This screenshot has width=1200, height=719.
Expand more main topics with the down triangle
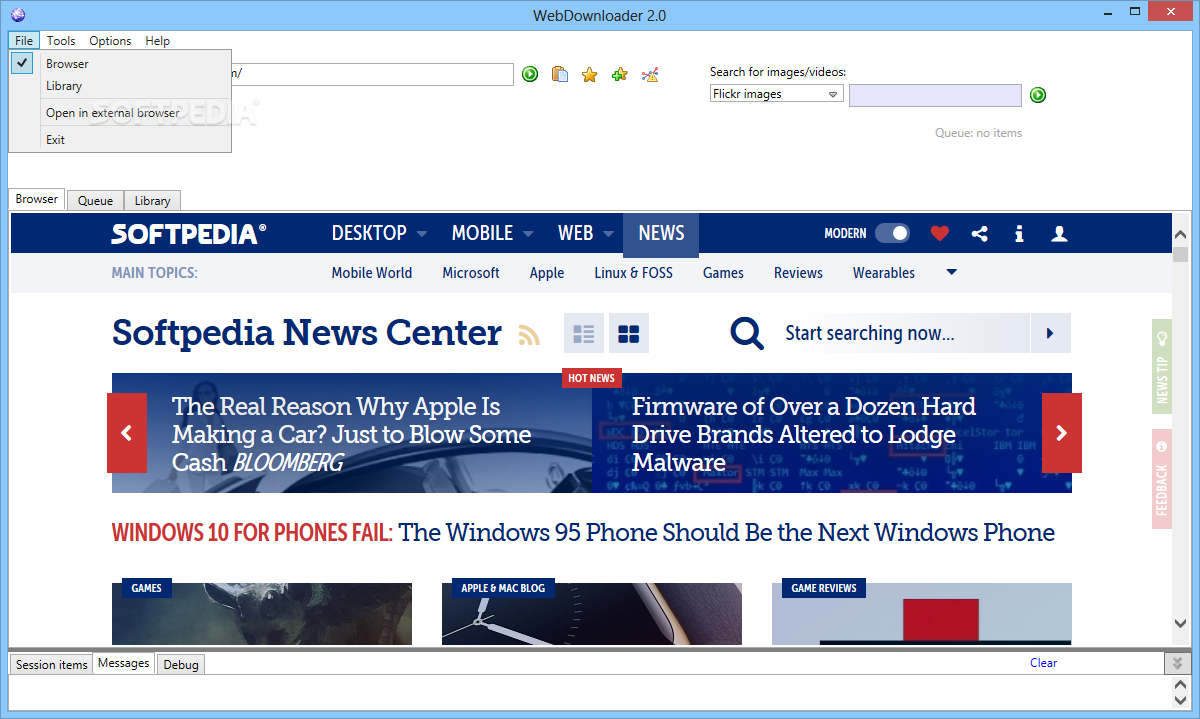pos(951,272)
